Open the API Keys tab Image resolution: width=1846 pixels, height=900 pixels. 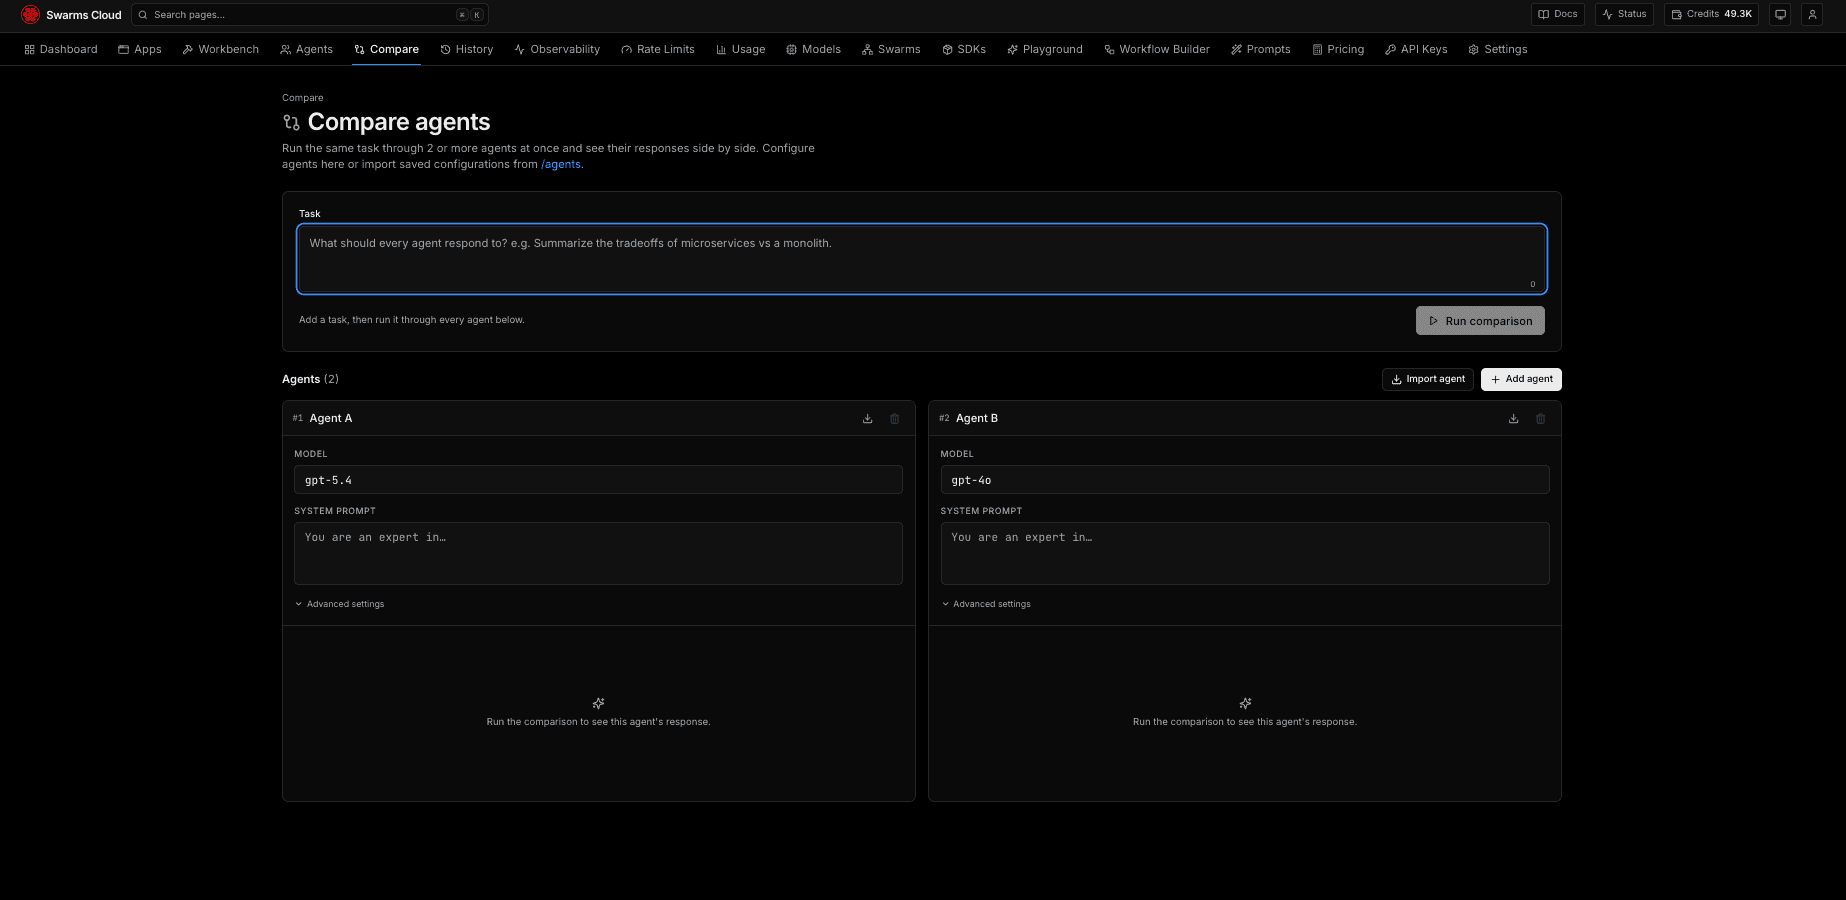[x=1416, y=49]
